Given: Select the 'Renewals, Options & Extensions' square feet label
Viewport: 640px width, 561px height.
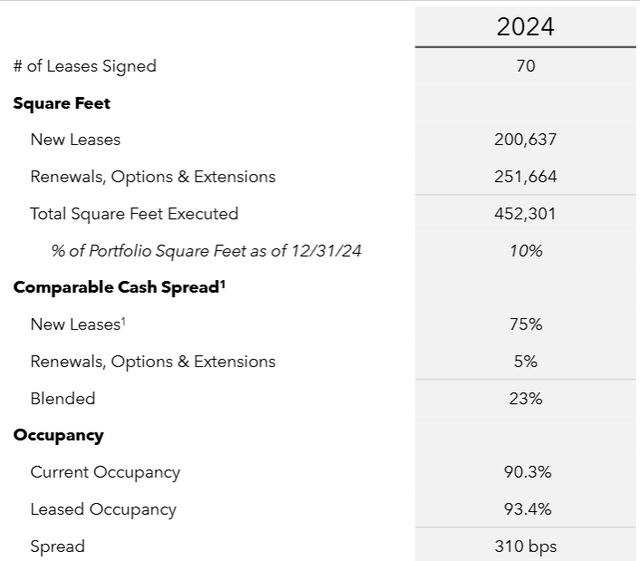Looking at the screenshot, I should [153, 177].
